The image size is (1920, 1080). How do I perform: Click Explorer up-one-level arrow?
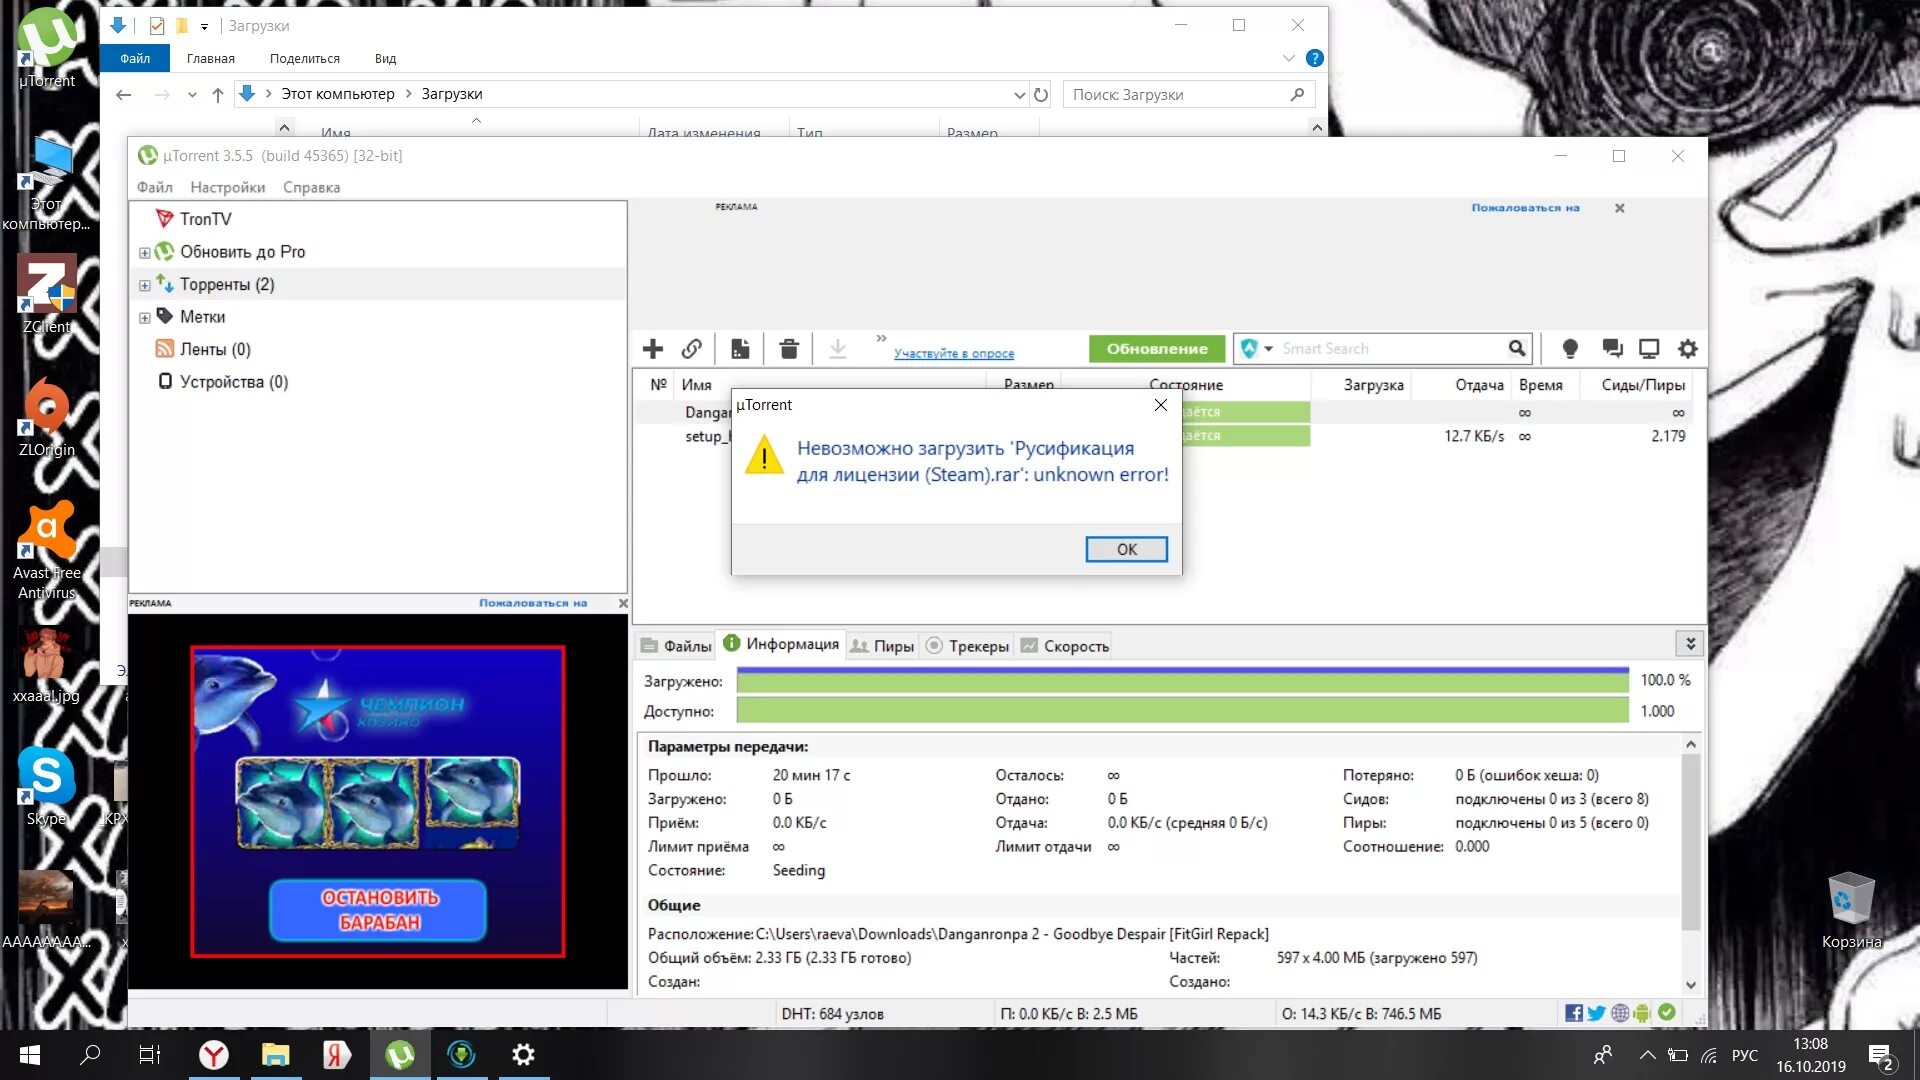click(218, 95)
